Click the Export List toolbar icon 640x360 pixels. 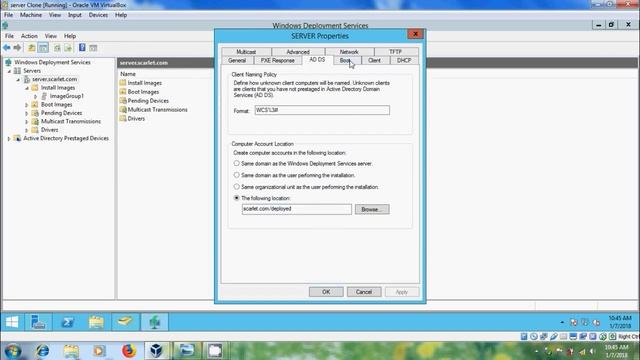tap(68, 48)
